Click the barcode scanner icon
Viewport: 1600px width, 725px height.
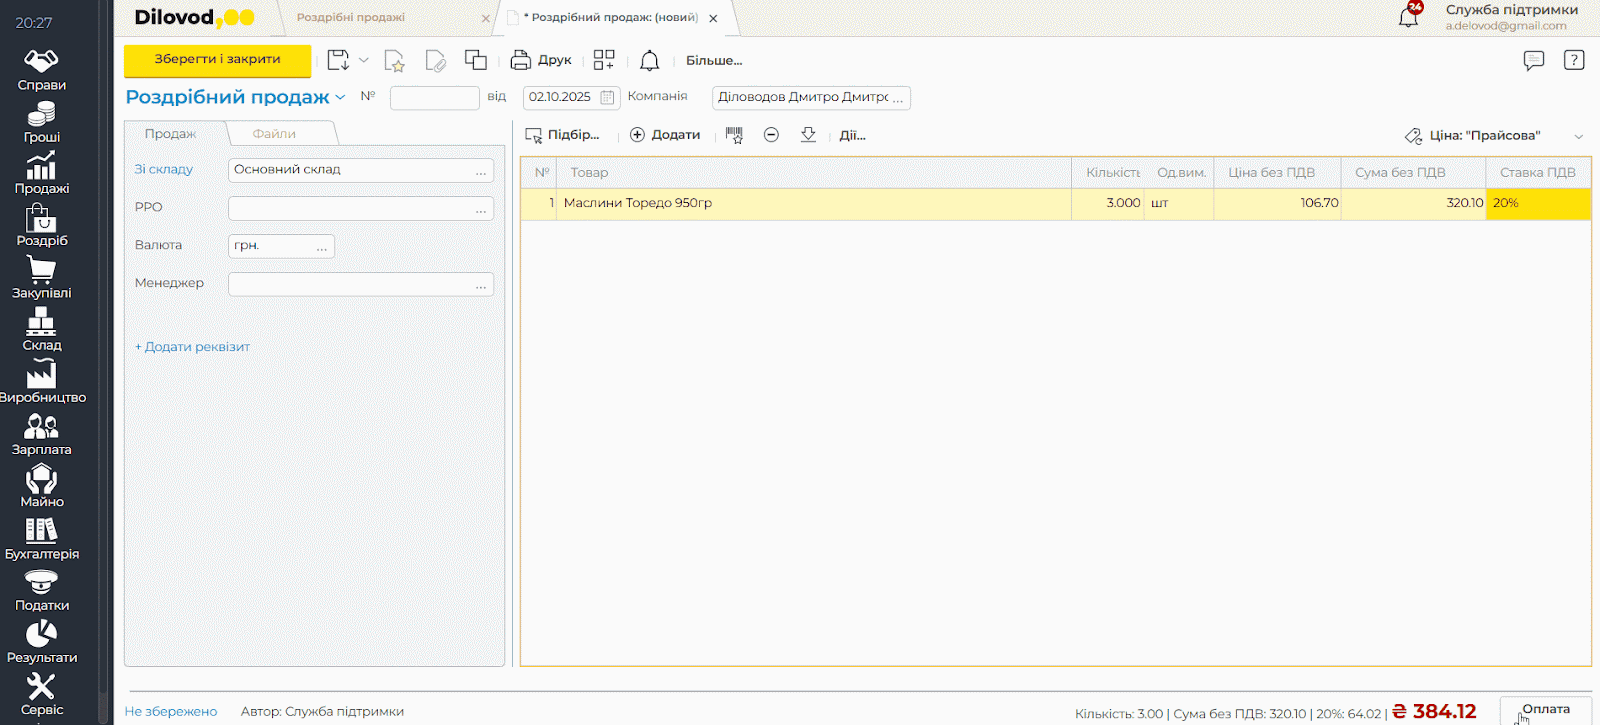[734, 135]
